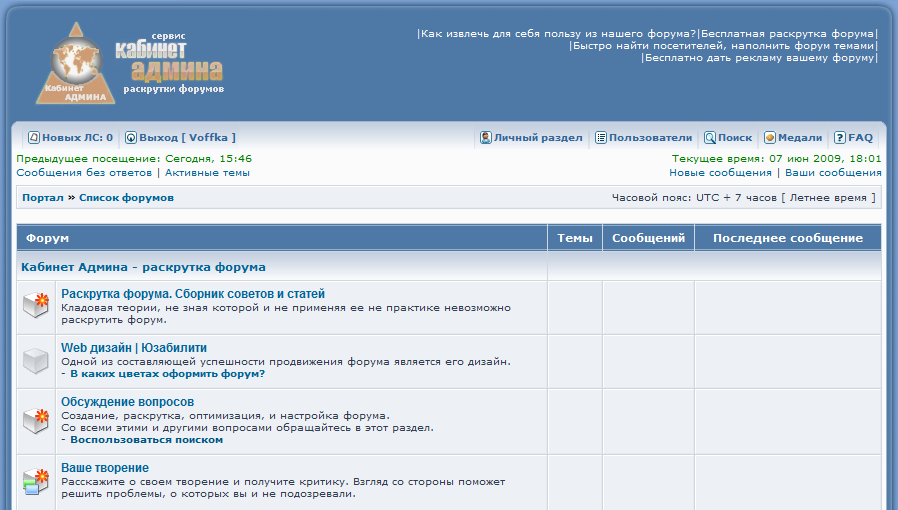Go to Портал in the breadcrumb
This screenshot has width=898, height=510.
pos(43,198)
